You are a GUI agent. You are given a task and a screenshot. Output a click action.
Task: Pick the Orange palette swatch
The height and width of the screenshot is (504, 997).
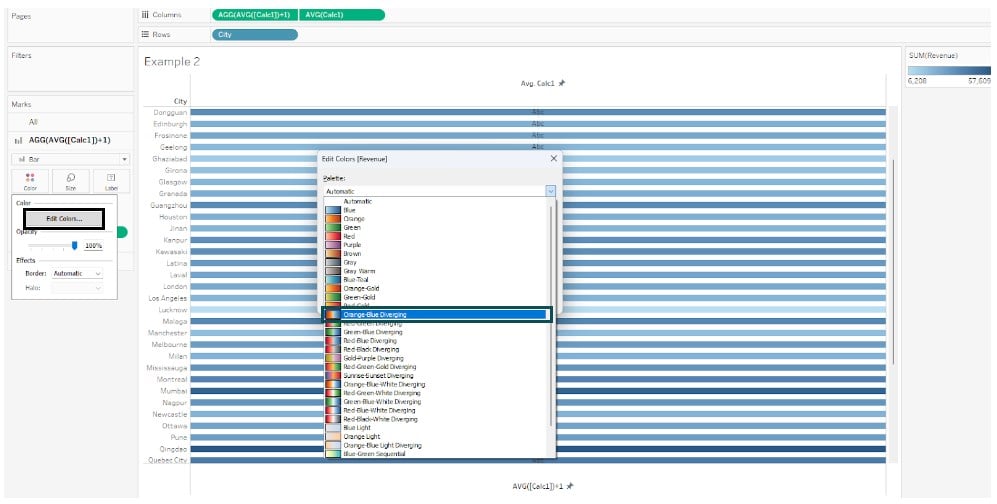(333, 219)
